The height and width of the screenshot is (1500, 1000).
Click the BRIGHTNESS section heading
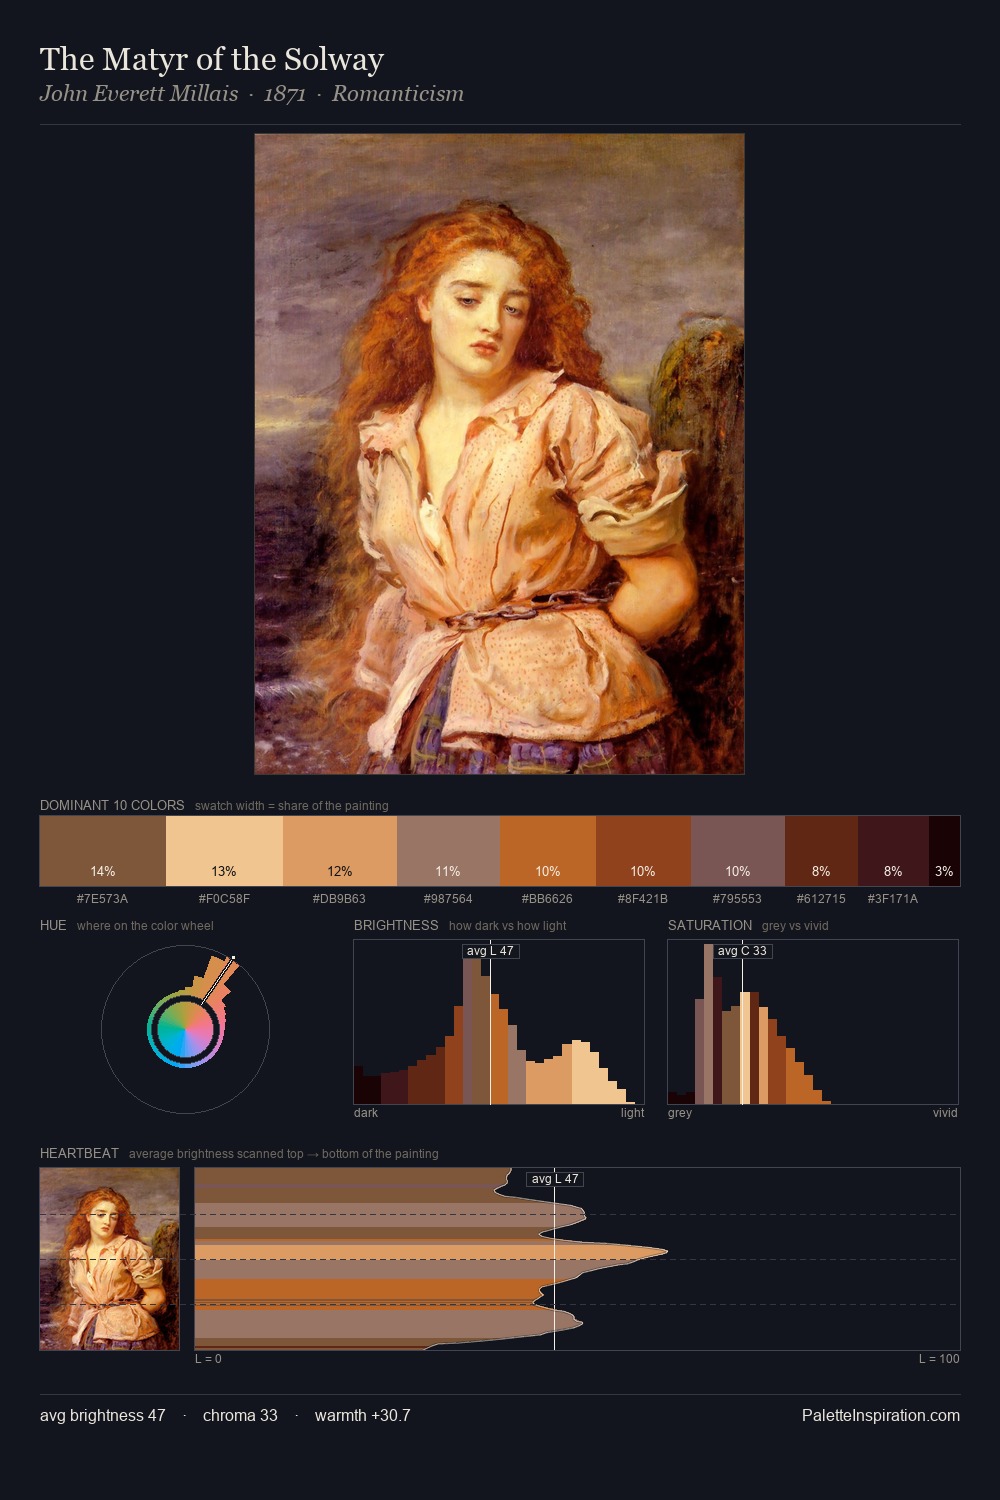point(396,925)
